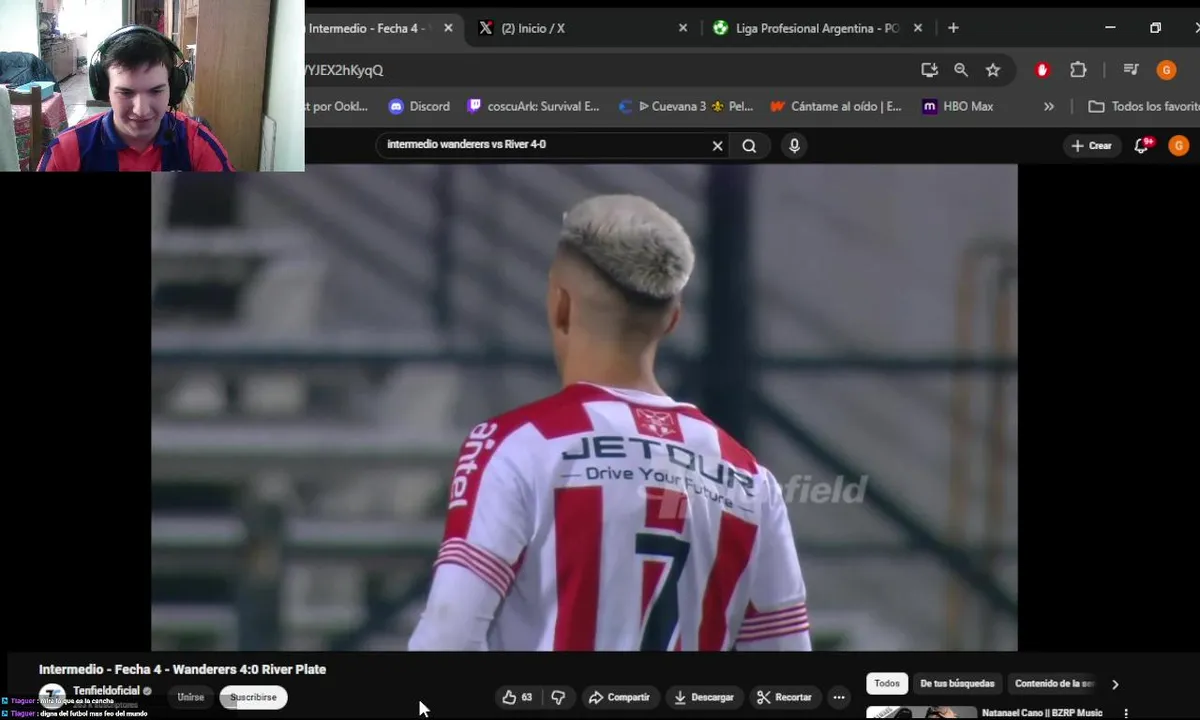1200x720 pixels.
Task: Click the video player area
Action: point(584,407)
